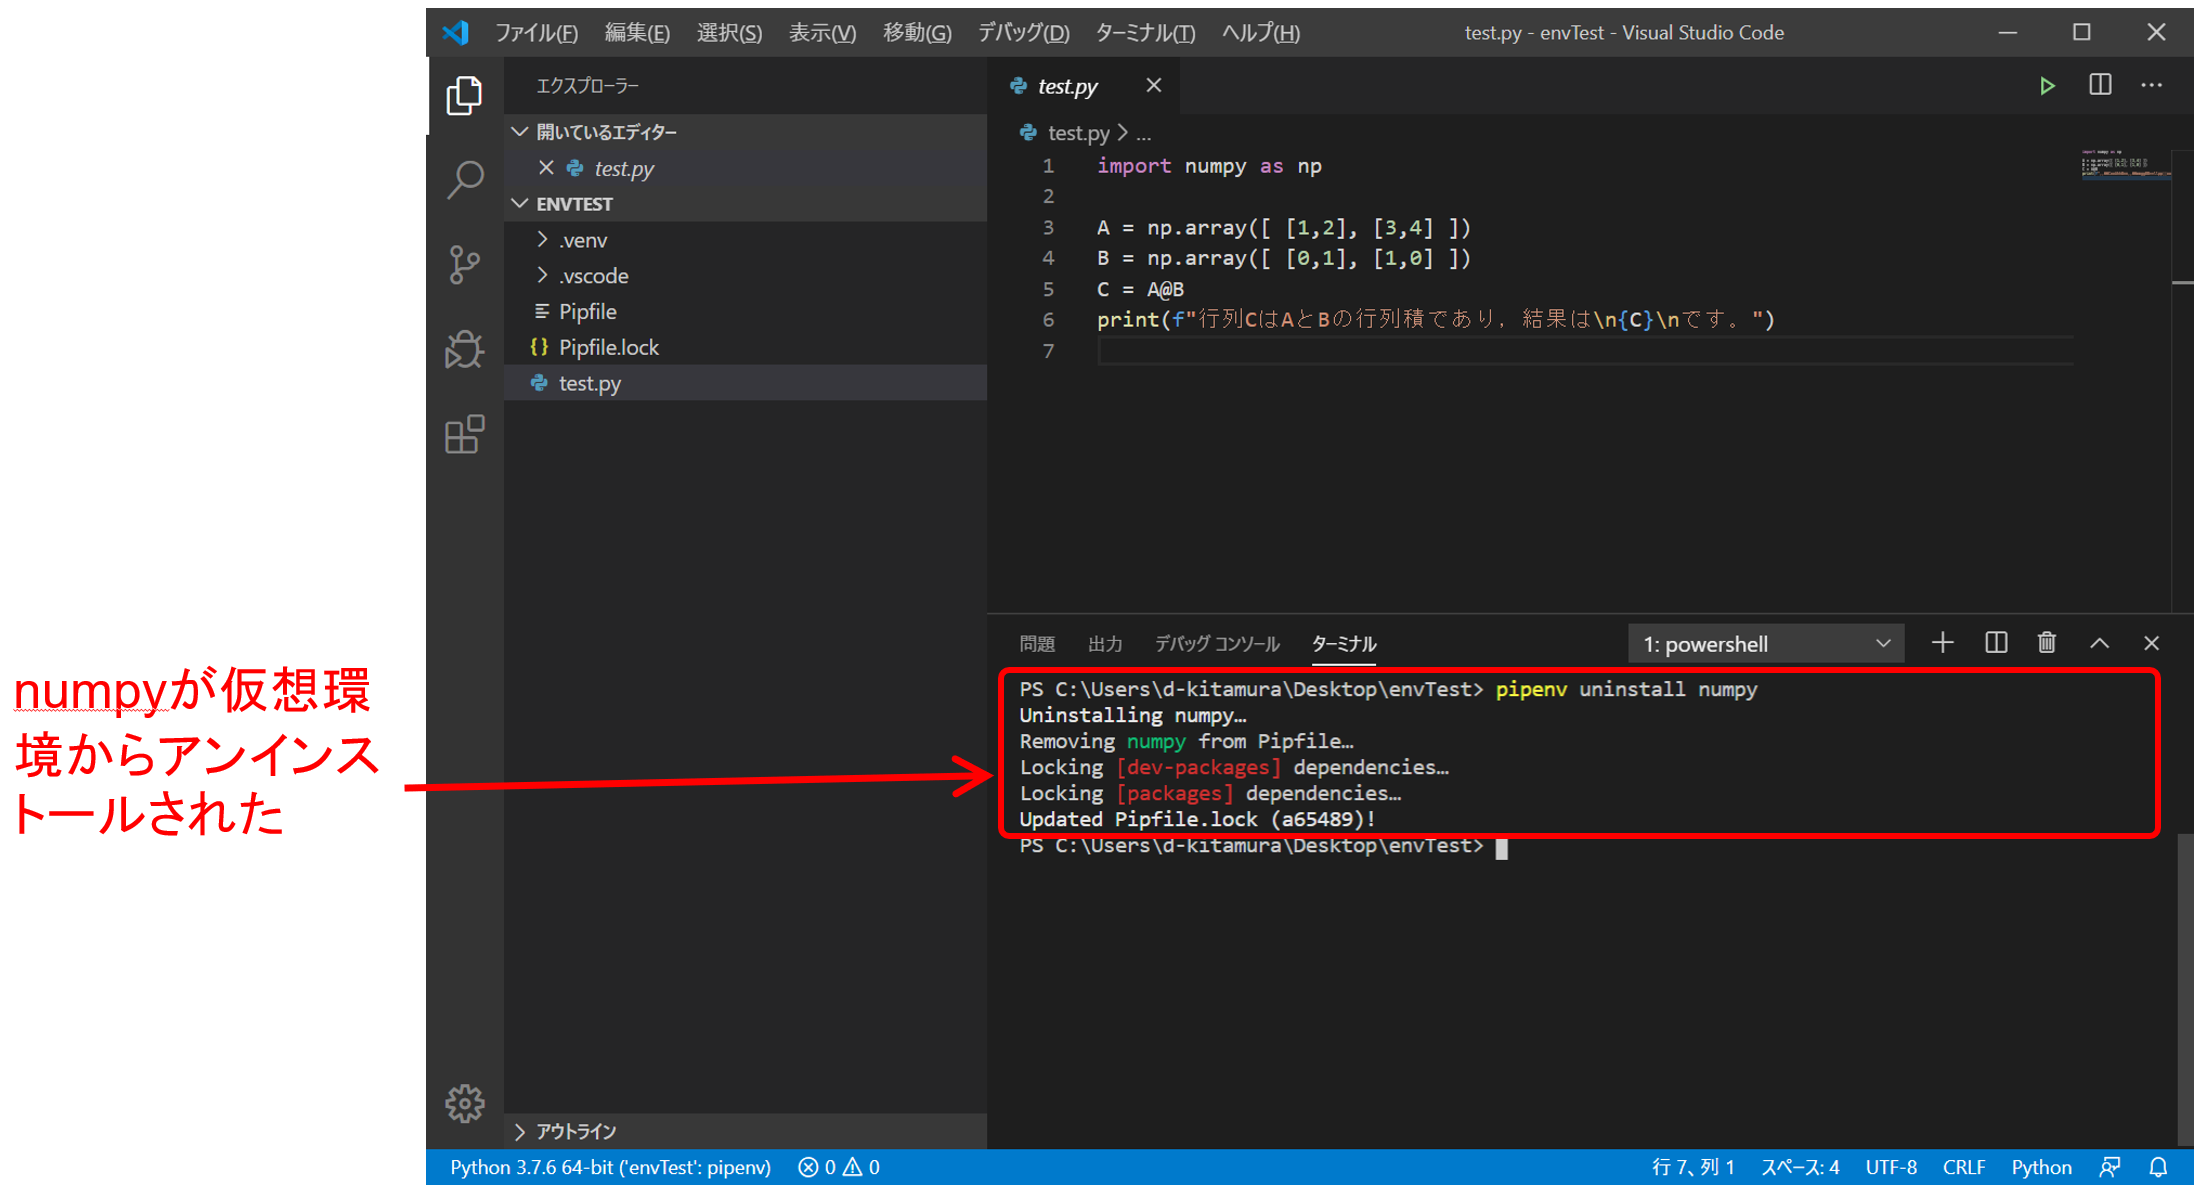Close the terminal panel
This screenshot has height=1191, width=2201.
(2152, 643)
